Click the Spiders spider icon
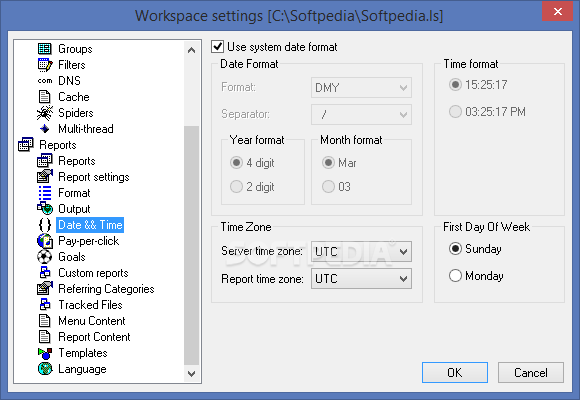The image size is (580, 400). point(45,113)
